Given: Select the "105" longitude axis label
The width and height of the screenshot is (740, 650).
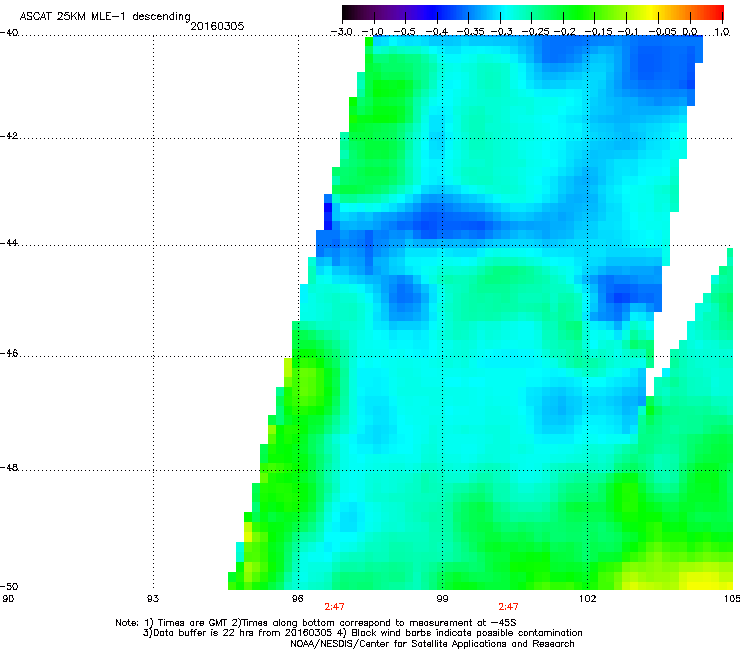Looking at the screenshot, I should pyautogui.click(x=732, y=599).
